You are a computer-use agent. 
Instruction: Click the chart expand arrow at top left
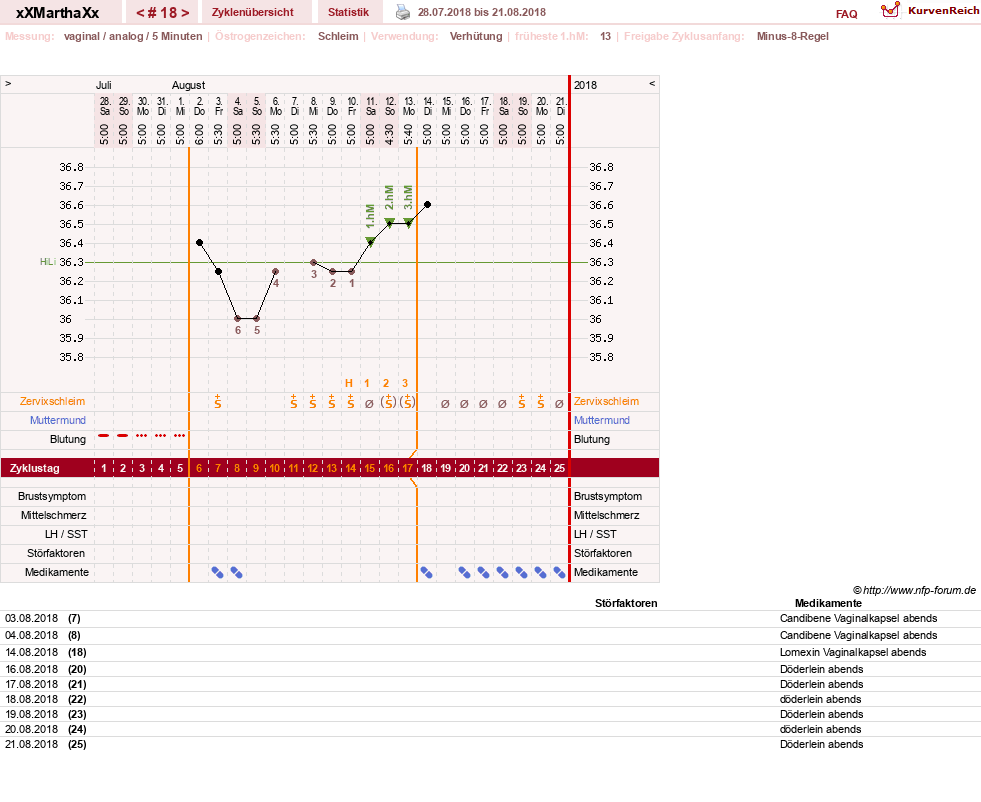click(8, 83)
